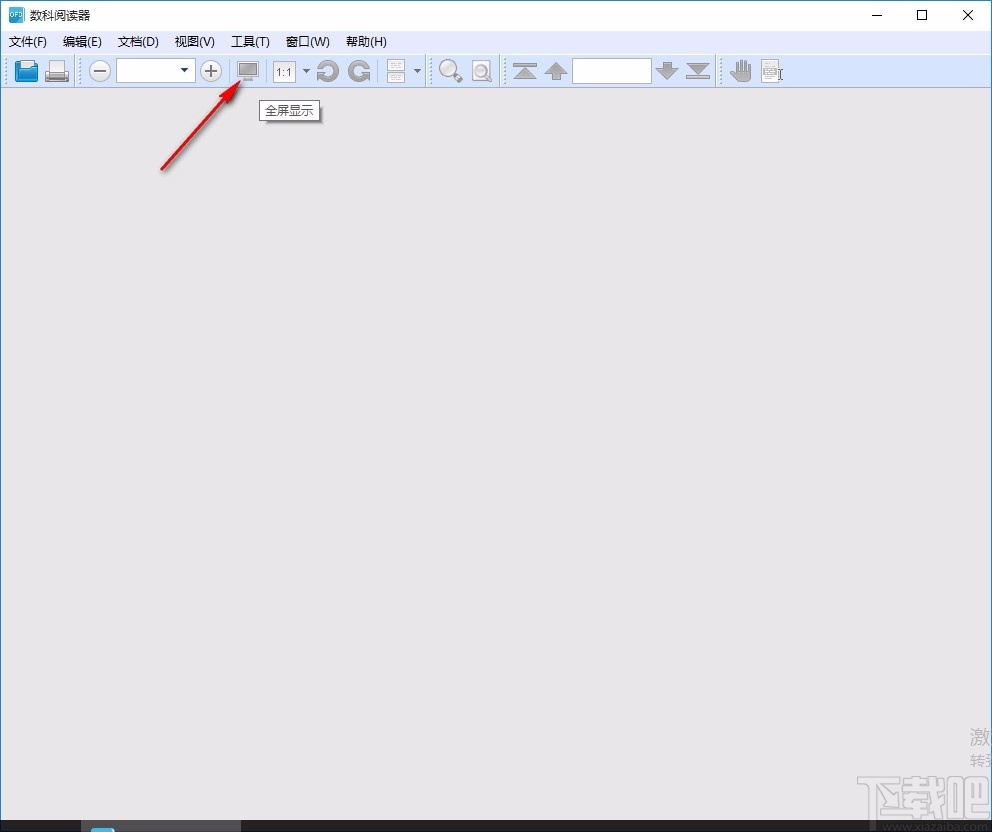Zoom in with the plus button

[x=211, y=71]
